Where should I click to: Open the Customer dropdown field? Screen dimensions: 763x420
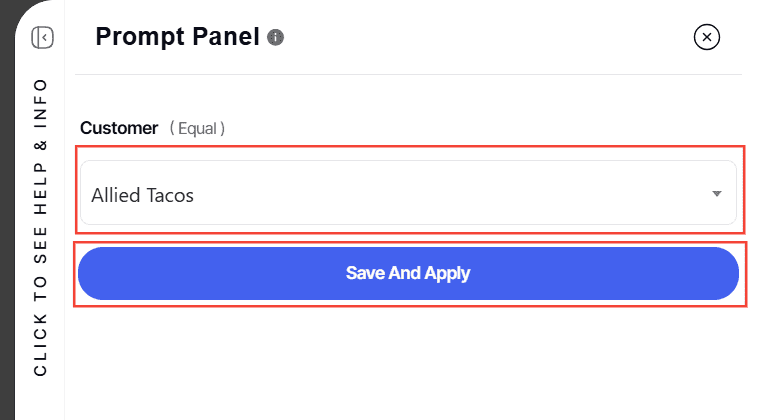408,193
